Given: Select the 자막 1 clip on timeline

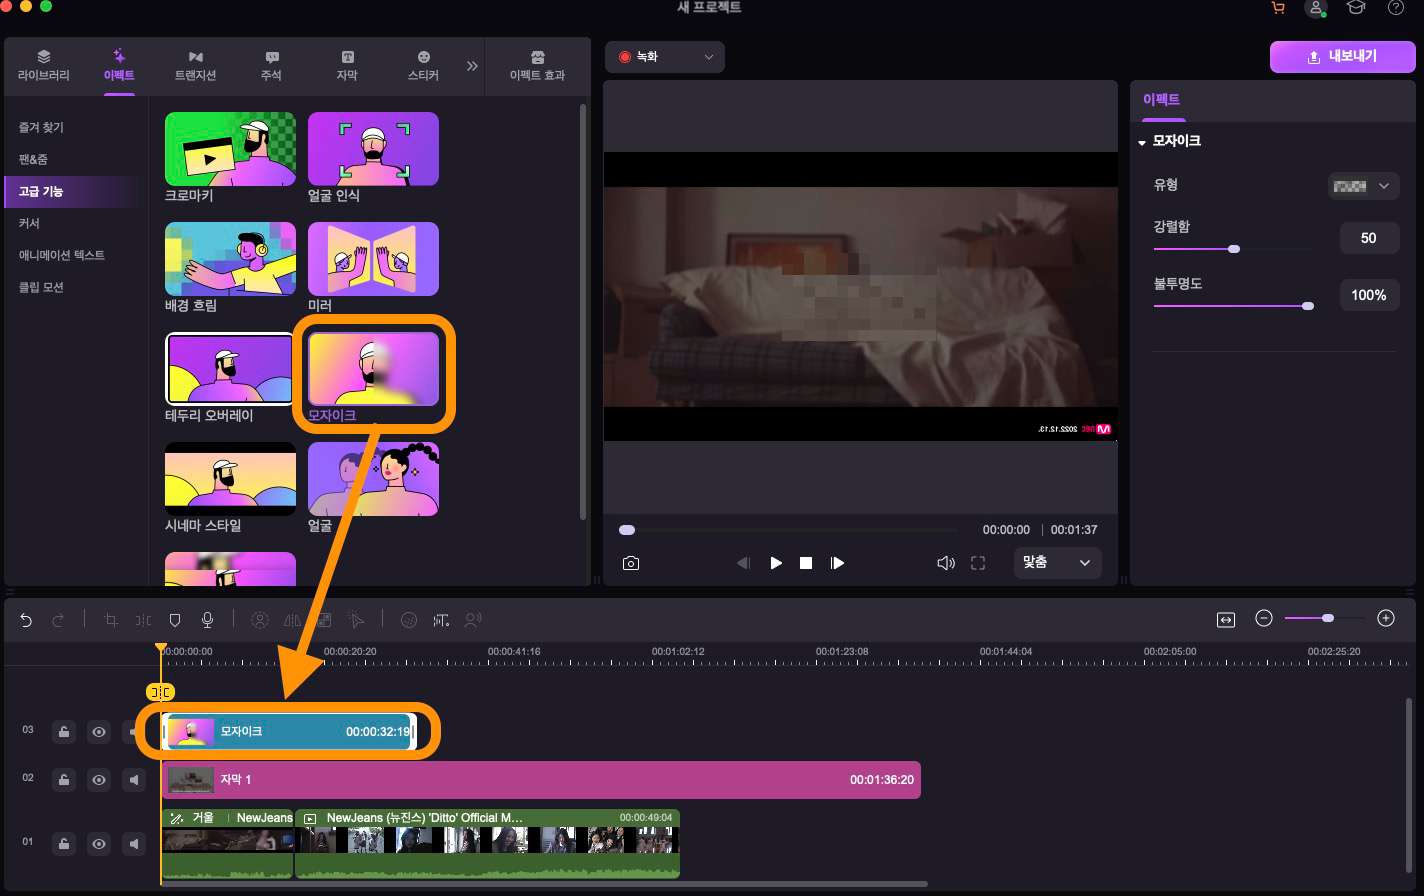Looking at the screenshot, I should (x=541, y=780).
